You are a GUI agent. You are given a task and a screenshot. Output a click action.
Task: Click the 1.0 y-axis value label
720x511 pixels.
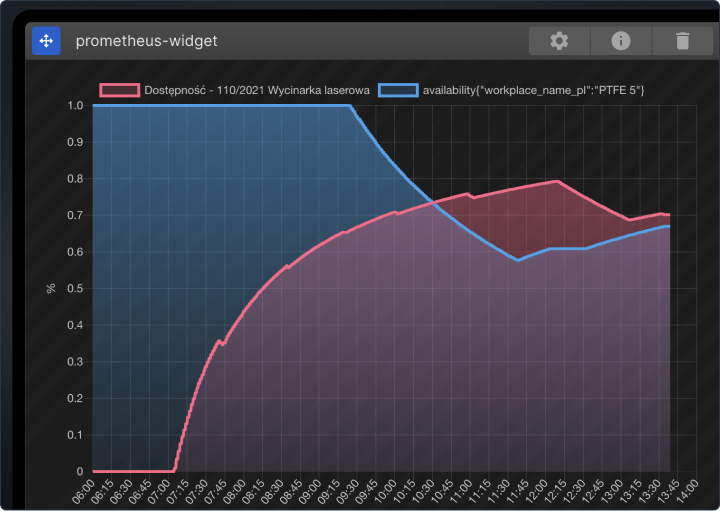coord(76,105)
